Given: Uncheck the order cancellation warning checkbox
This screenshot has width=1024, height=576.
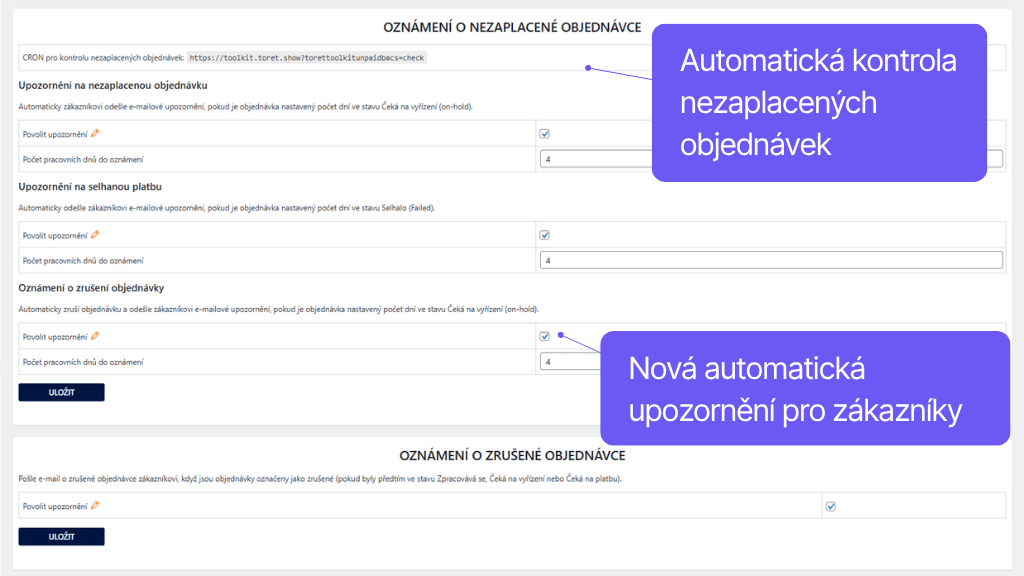Looking at the screenshot, I should (x=545, y=335).
